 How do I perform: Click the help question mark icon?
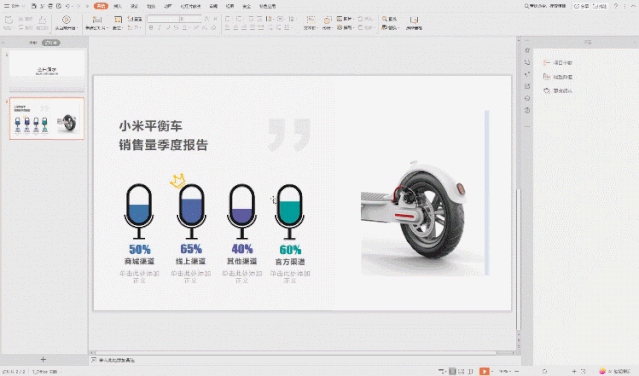click(616, 6)
